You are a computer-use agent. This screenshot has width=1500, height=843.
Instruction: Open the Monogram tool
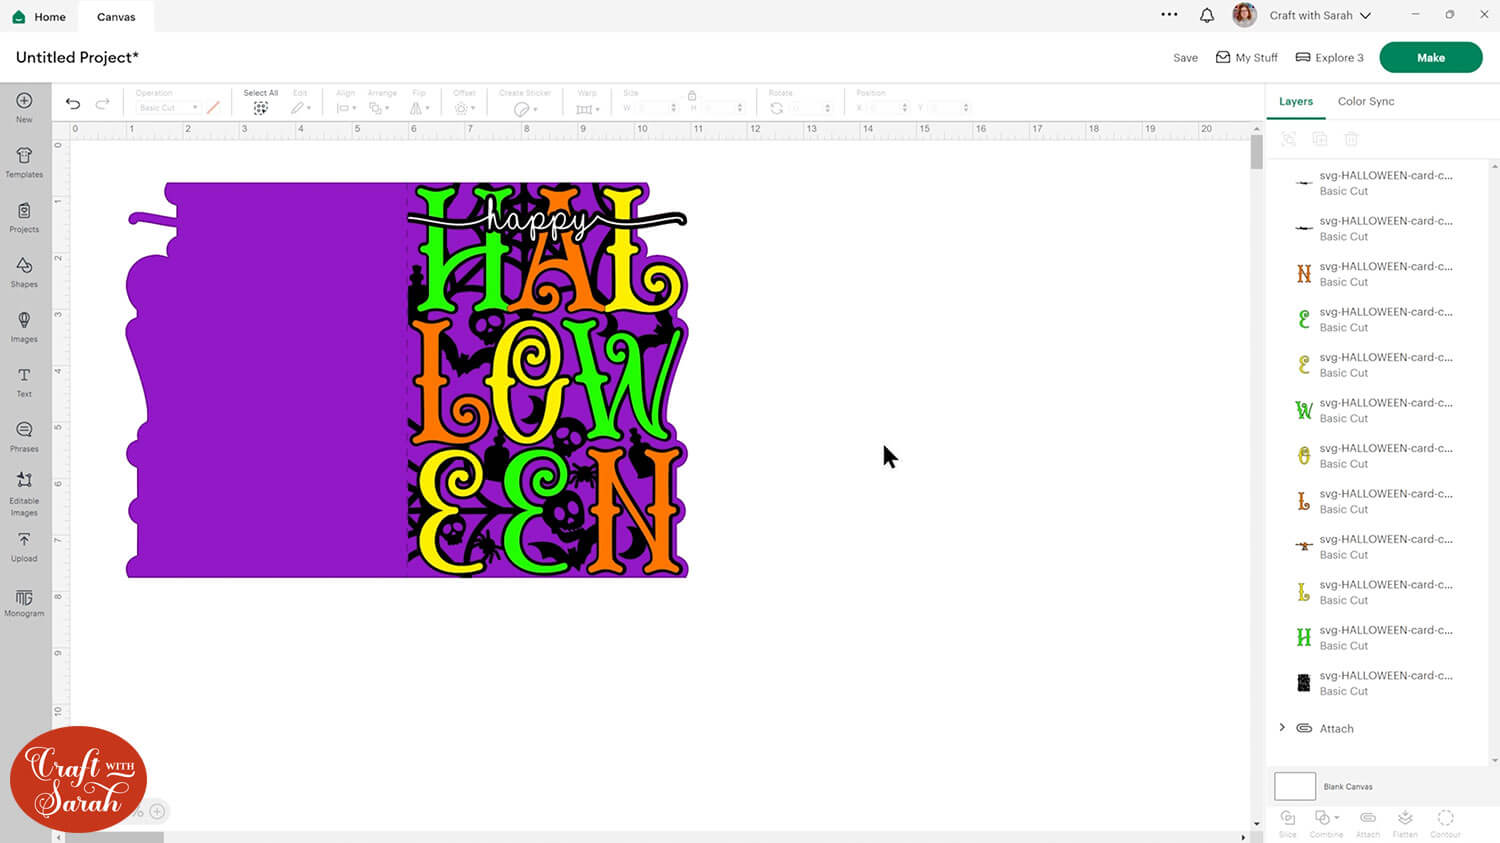pos(24,603)
